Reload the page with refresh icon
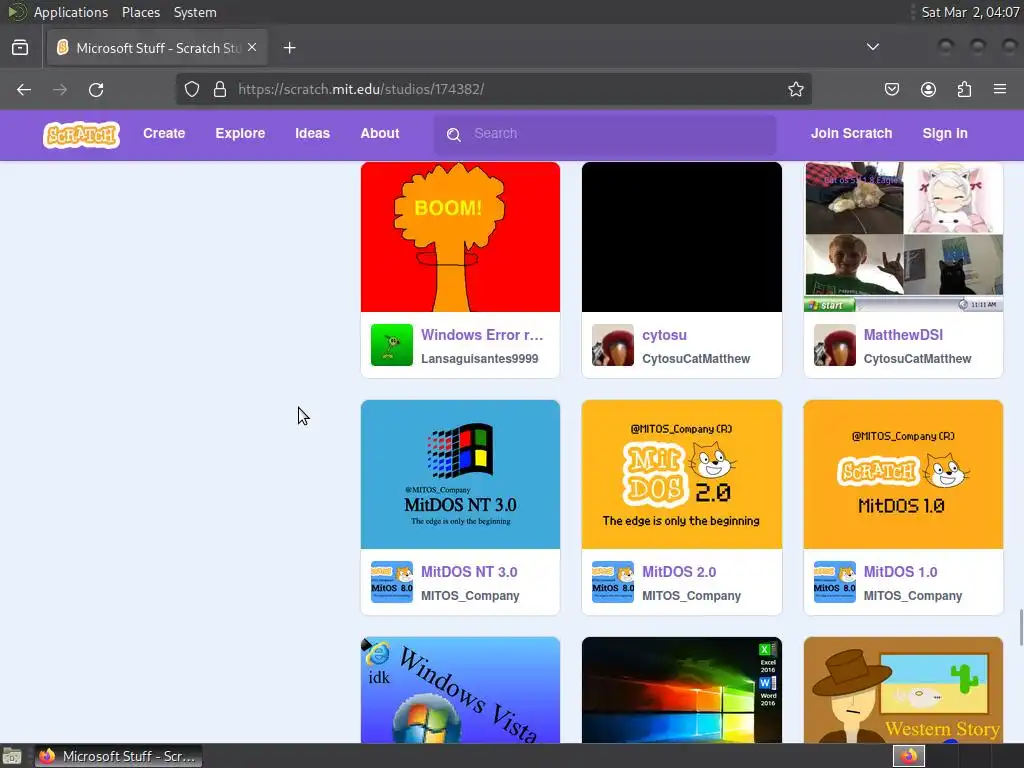Screen dimensions: 1024x768 (96, 89)
